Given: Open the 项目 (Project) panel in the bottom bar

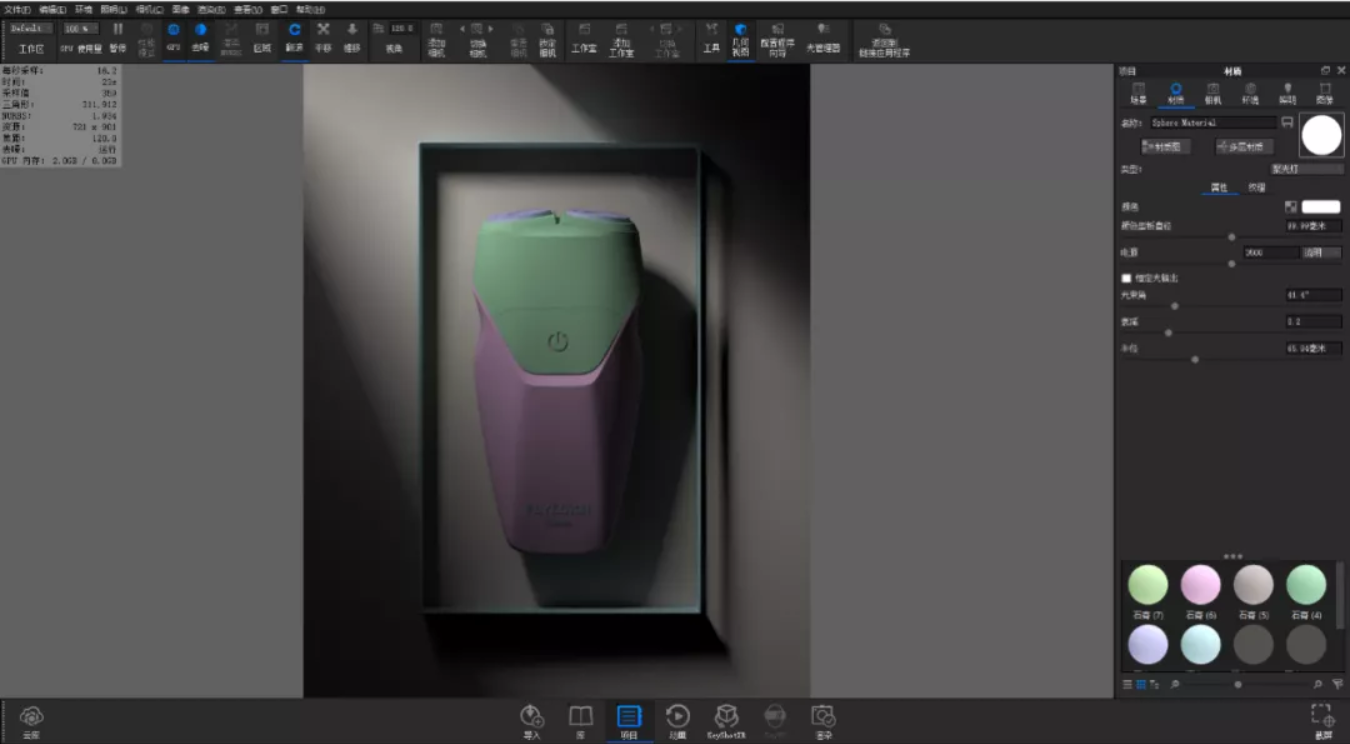Looking at the screenshot, I should click(x=629, y=722).
